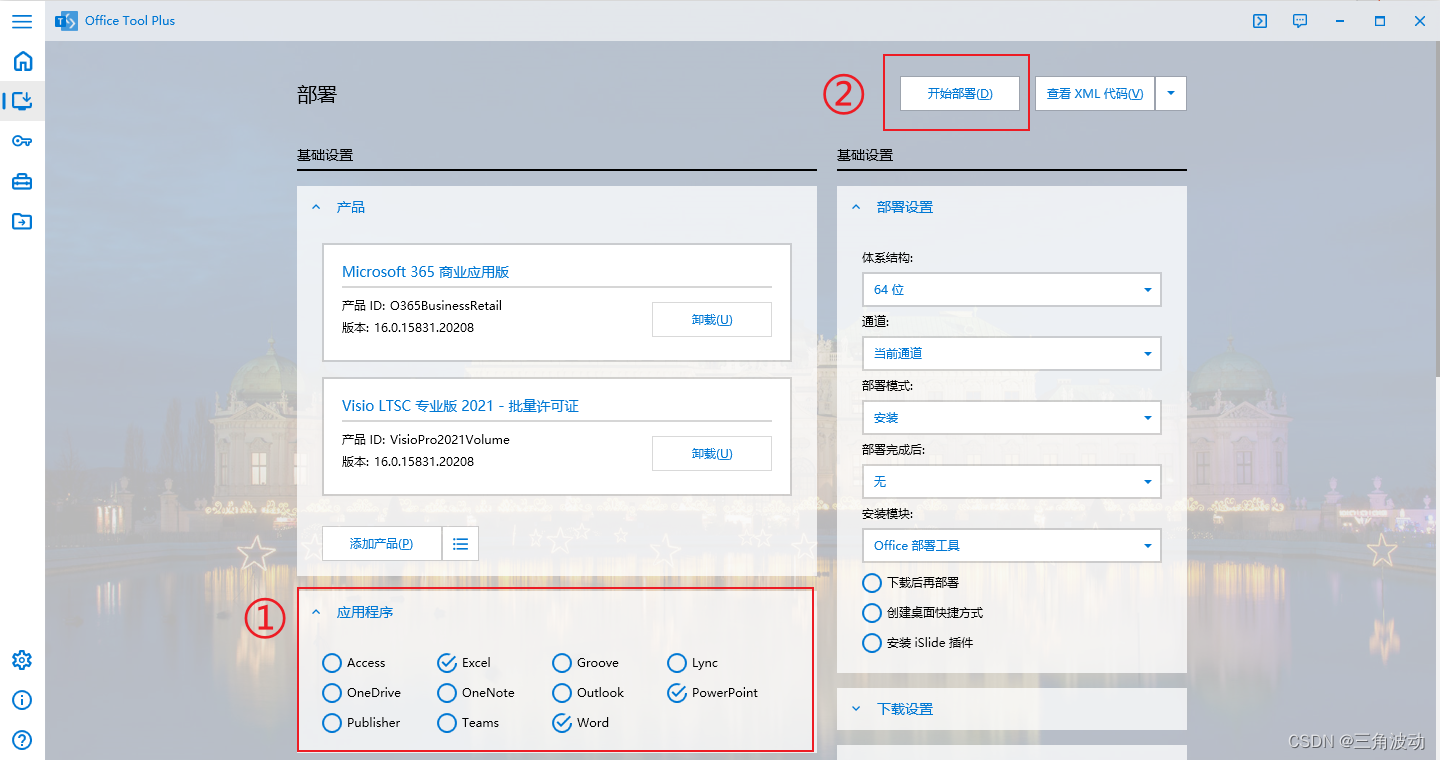Click the Visio LTSC 专业版 2021 title
The width and height of the screenshot is (1440, 760).
pos(461,406)
